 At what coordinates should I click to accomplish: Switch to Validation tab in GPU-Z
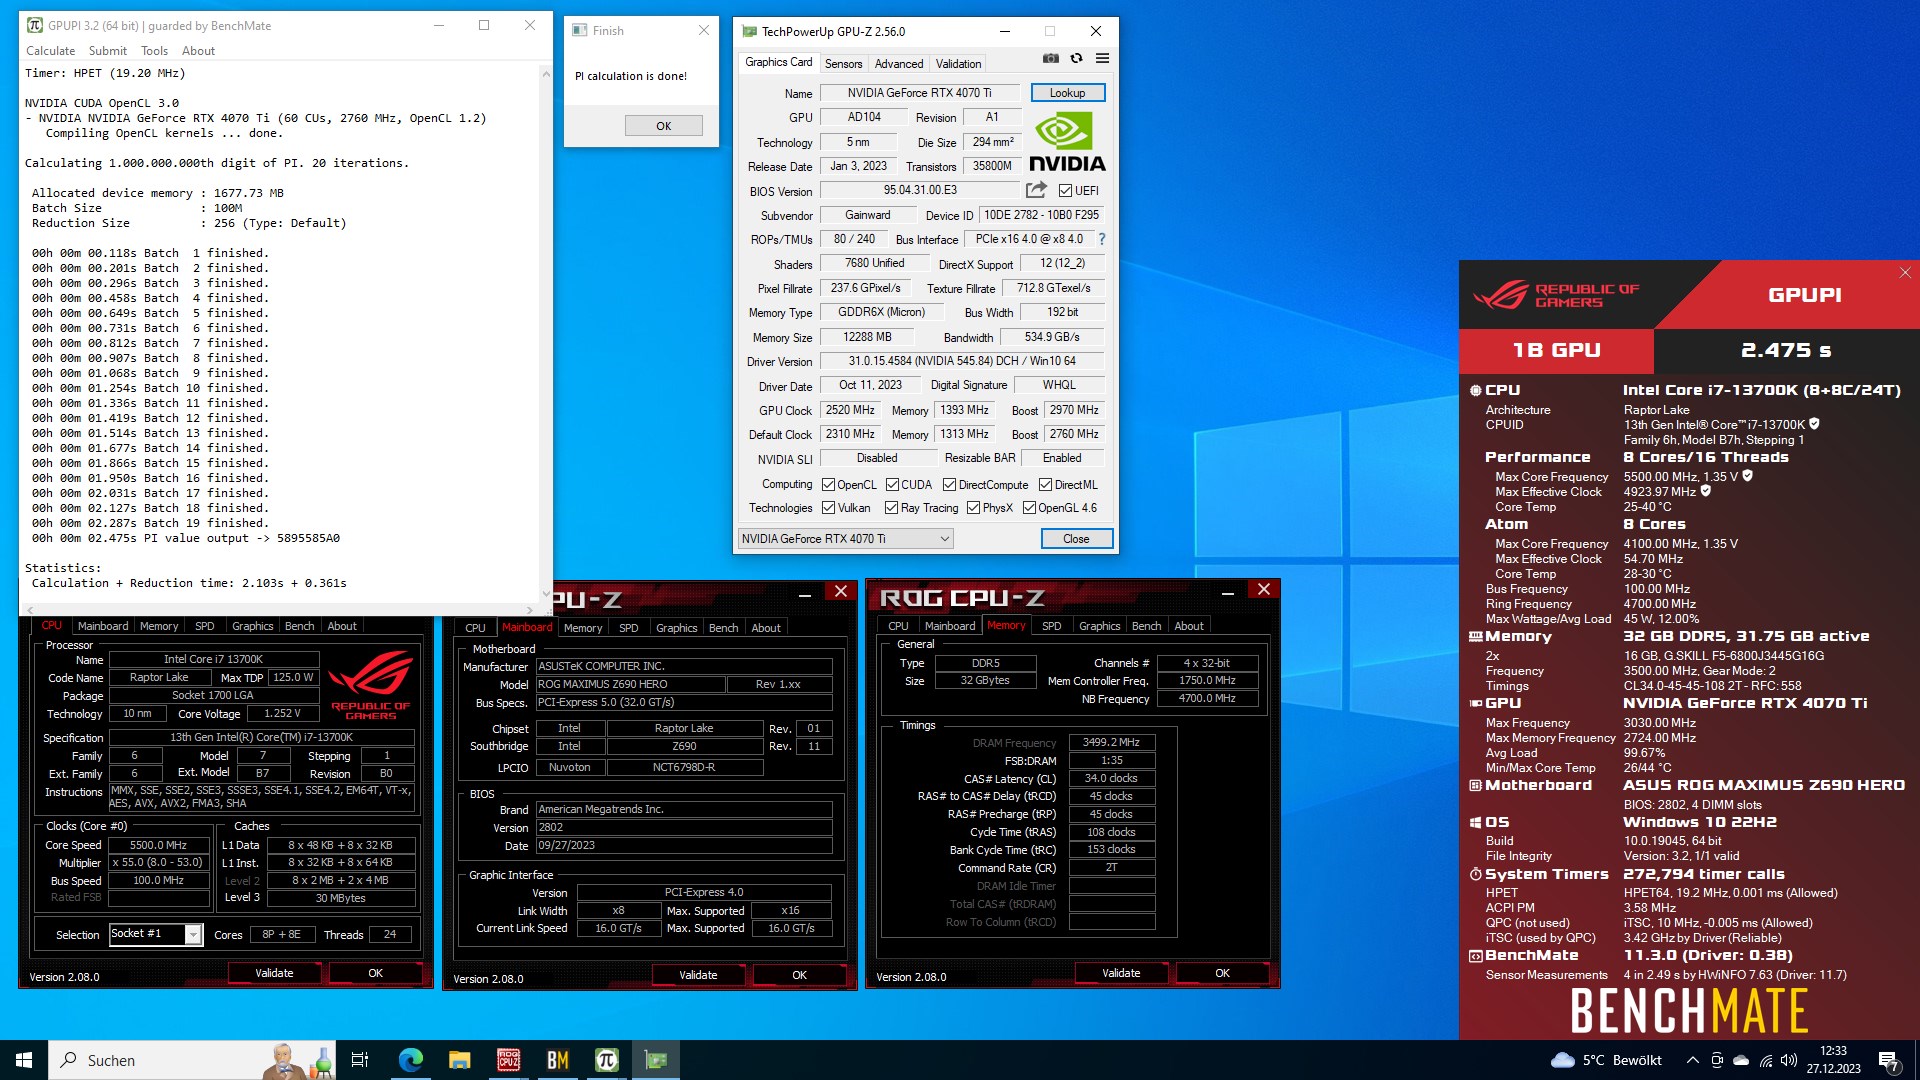[x=958, y=64]
